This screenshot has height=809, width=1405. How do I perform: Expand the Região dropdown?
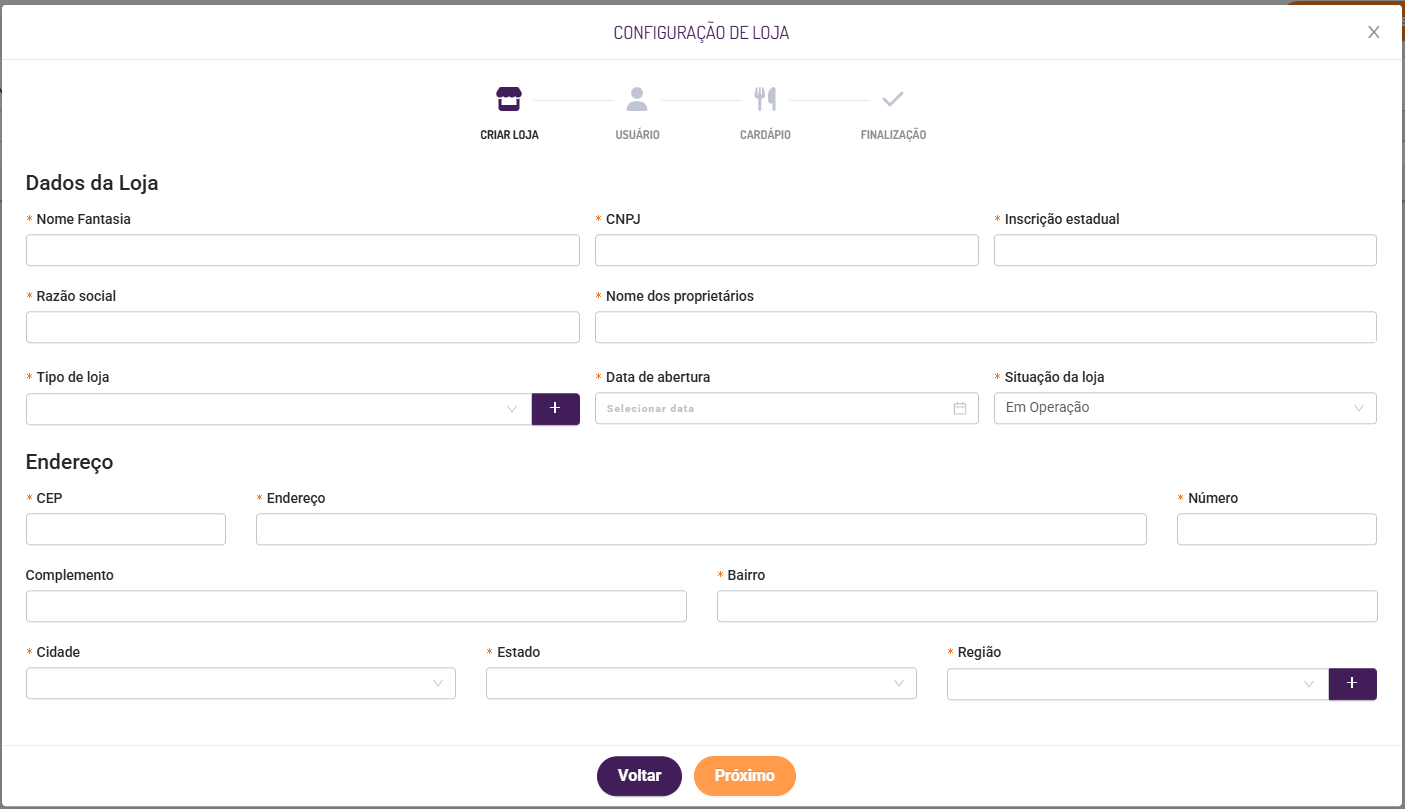tap(1137, 684)
